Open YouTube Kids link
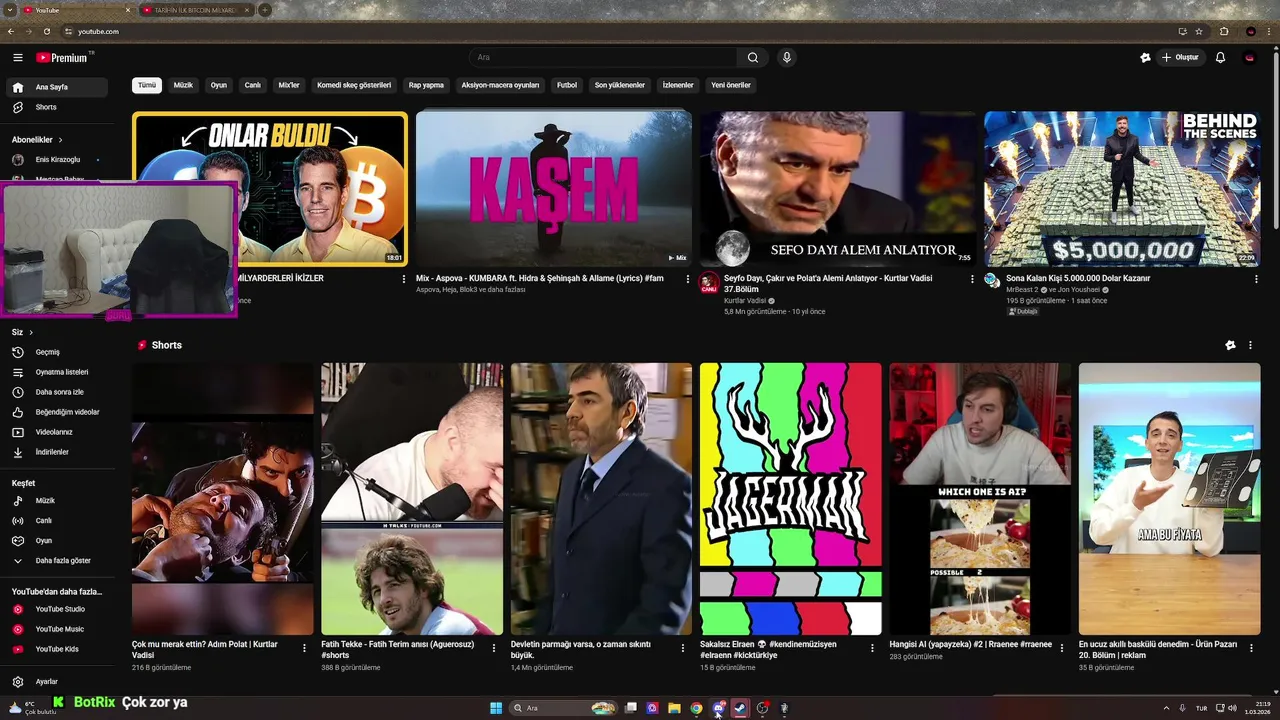Viewport: 1280px width, 720px height. coord(56,649)
